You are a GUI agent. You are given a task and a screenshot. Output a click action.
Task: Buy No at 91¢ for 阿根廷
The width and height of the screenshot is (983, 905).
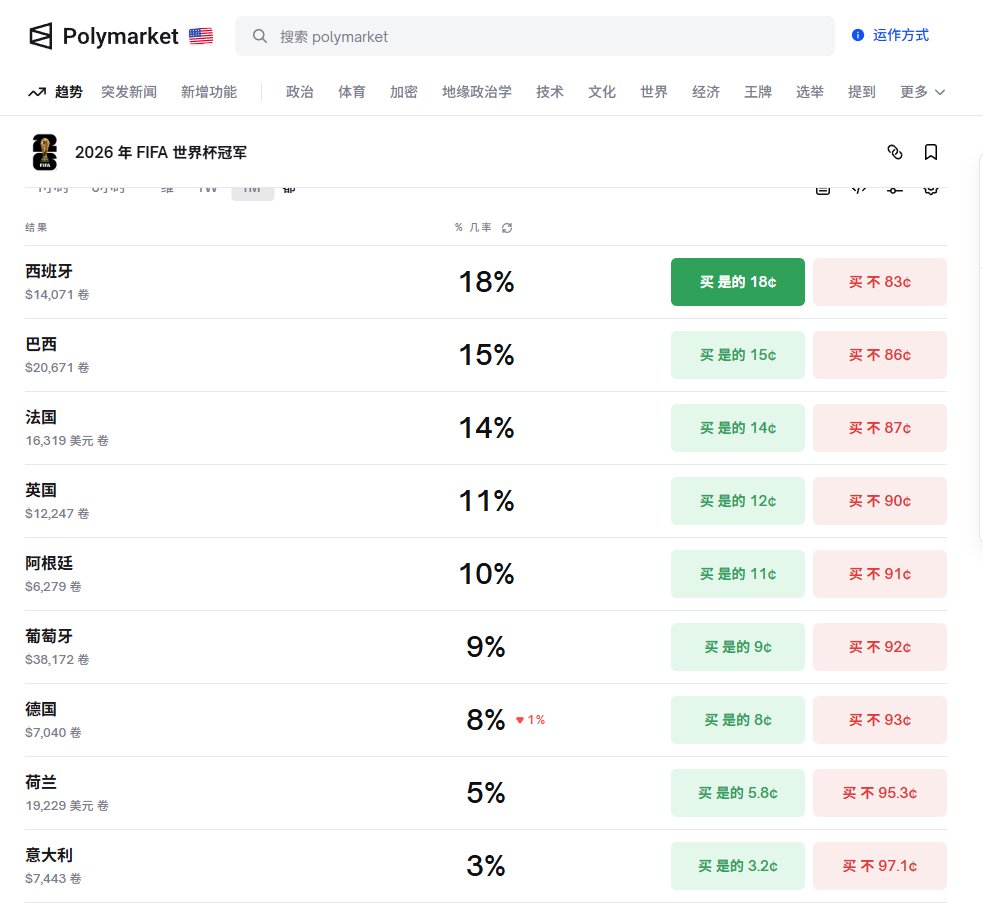pyautogui.click(x=880, y=574)
